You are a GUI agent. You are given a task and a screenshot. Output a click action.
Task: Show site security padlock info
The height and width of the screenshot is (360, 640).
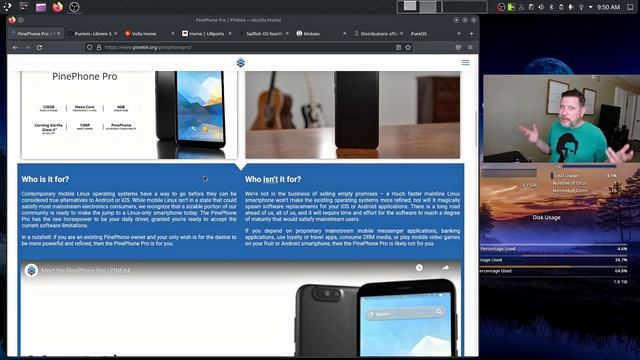(99, 47)
